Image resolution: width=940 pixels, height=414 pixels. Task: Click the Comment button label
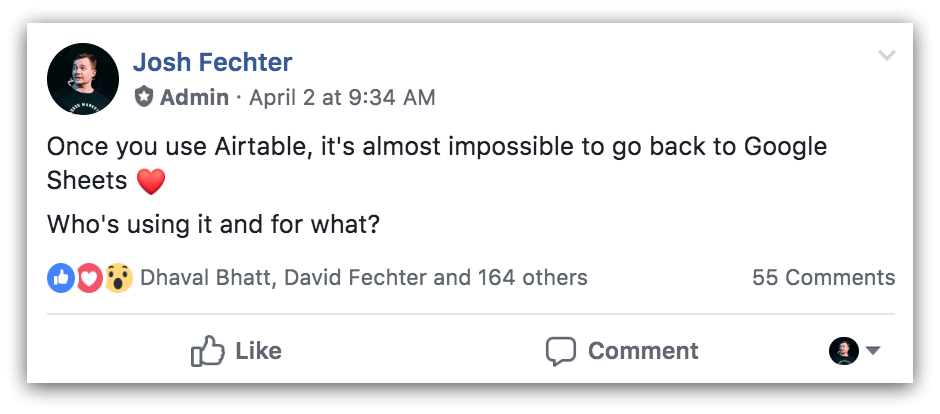(643, 351)
